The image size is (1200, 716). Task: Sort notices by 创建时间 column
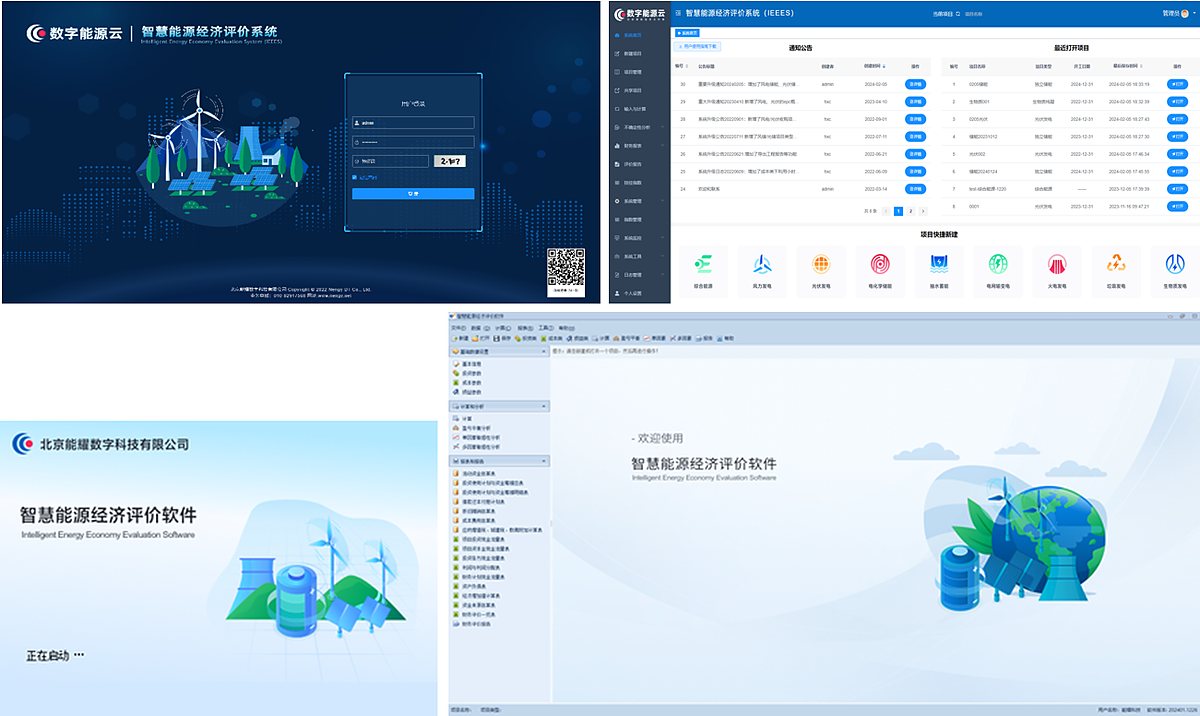[874, 66]
